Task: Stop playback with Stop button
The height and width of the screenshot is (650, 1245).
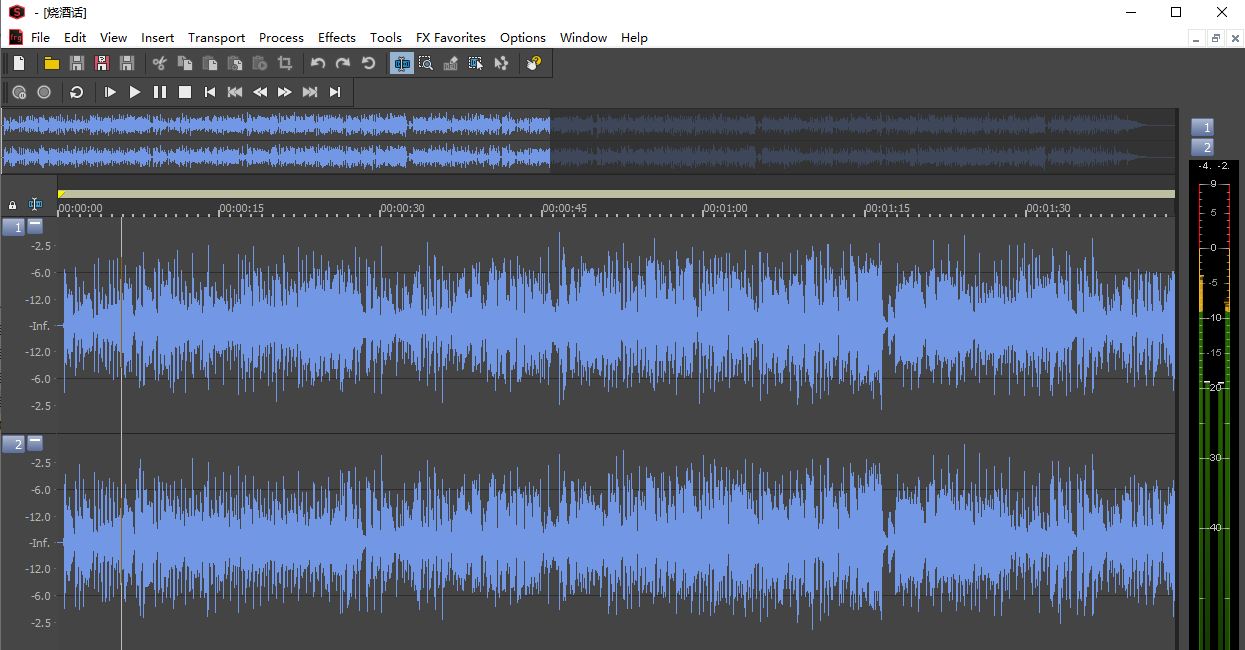Action: (x=185, y=92)
